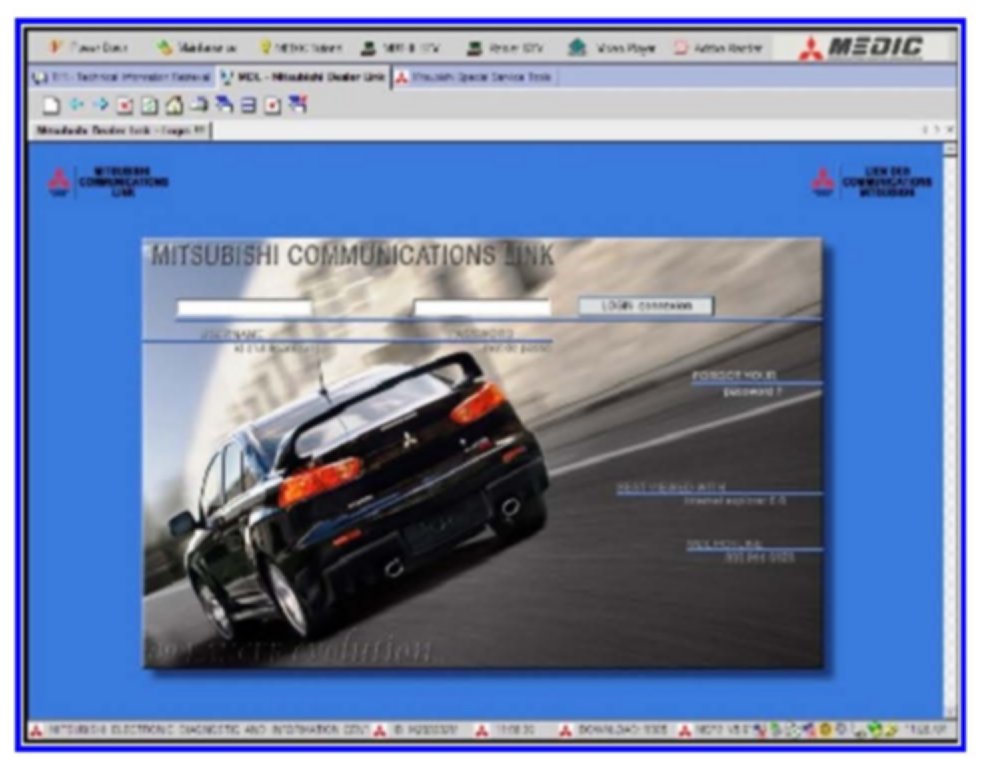
Task: Click the Back arrow in the browser toolbar
Action: click(x=77, y=105)
